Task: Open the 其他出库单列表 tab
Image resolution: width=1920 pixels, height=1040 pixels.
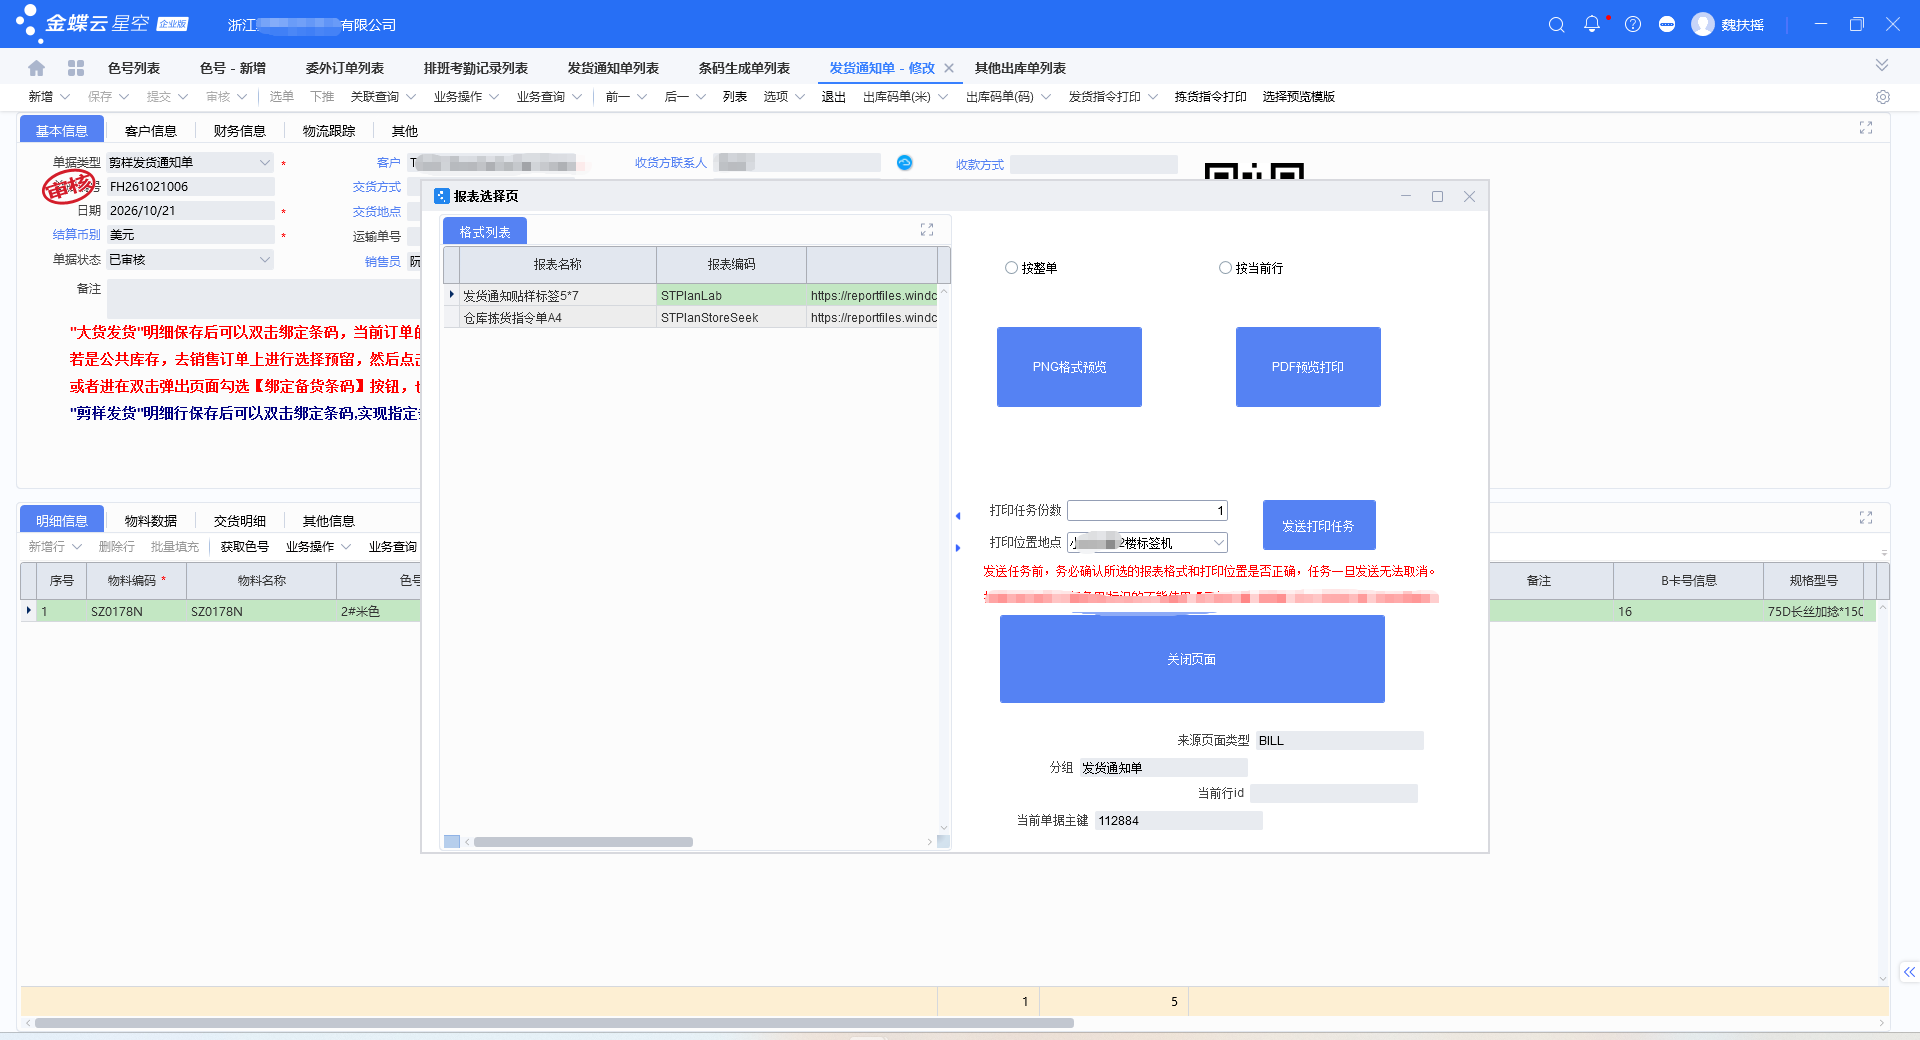Action: pyautogui.click(x=1020, y=68)
